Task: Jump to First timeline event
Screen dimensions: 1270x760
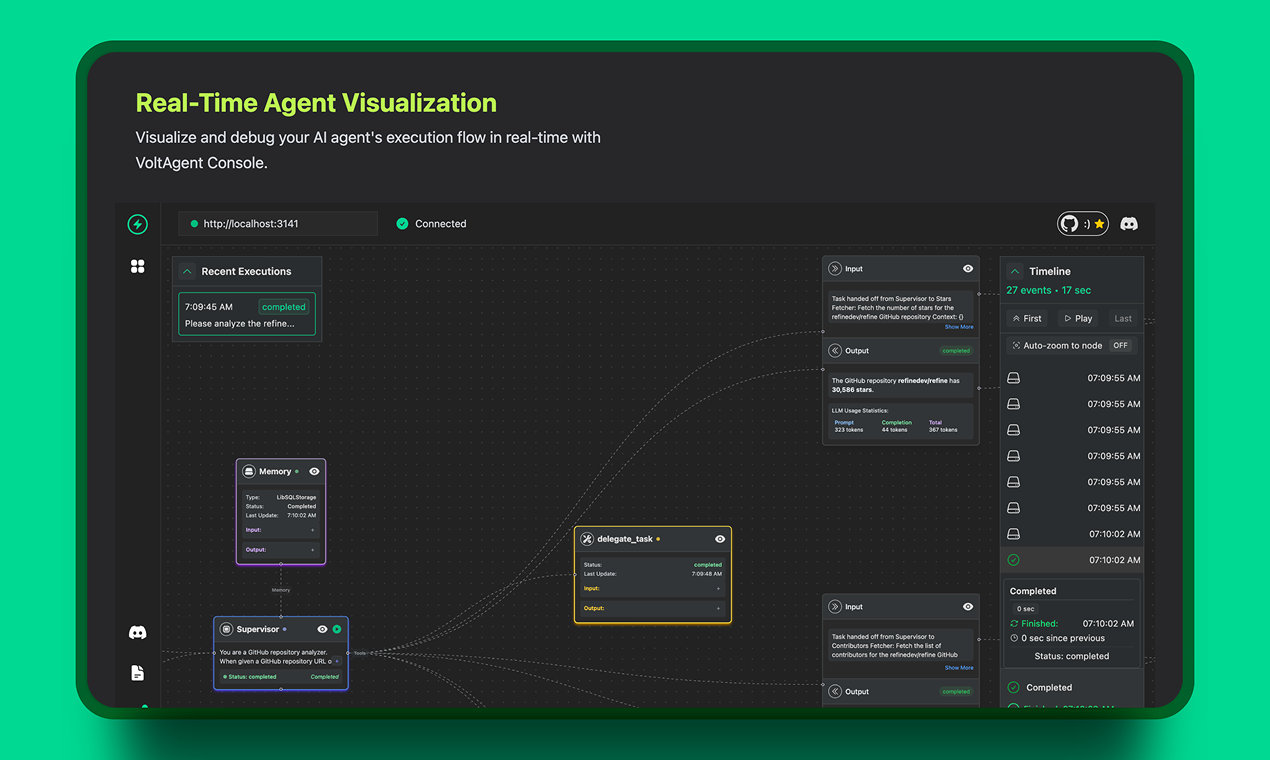Action: [1027, 318]
